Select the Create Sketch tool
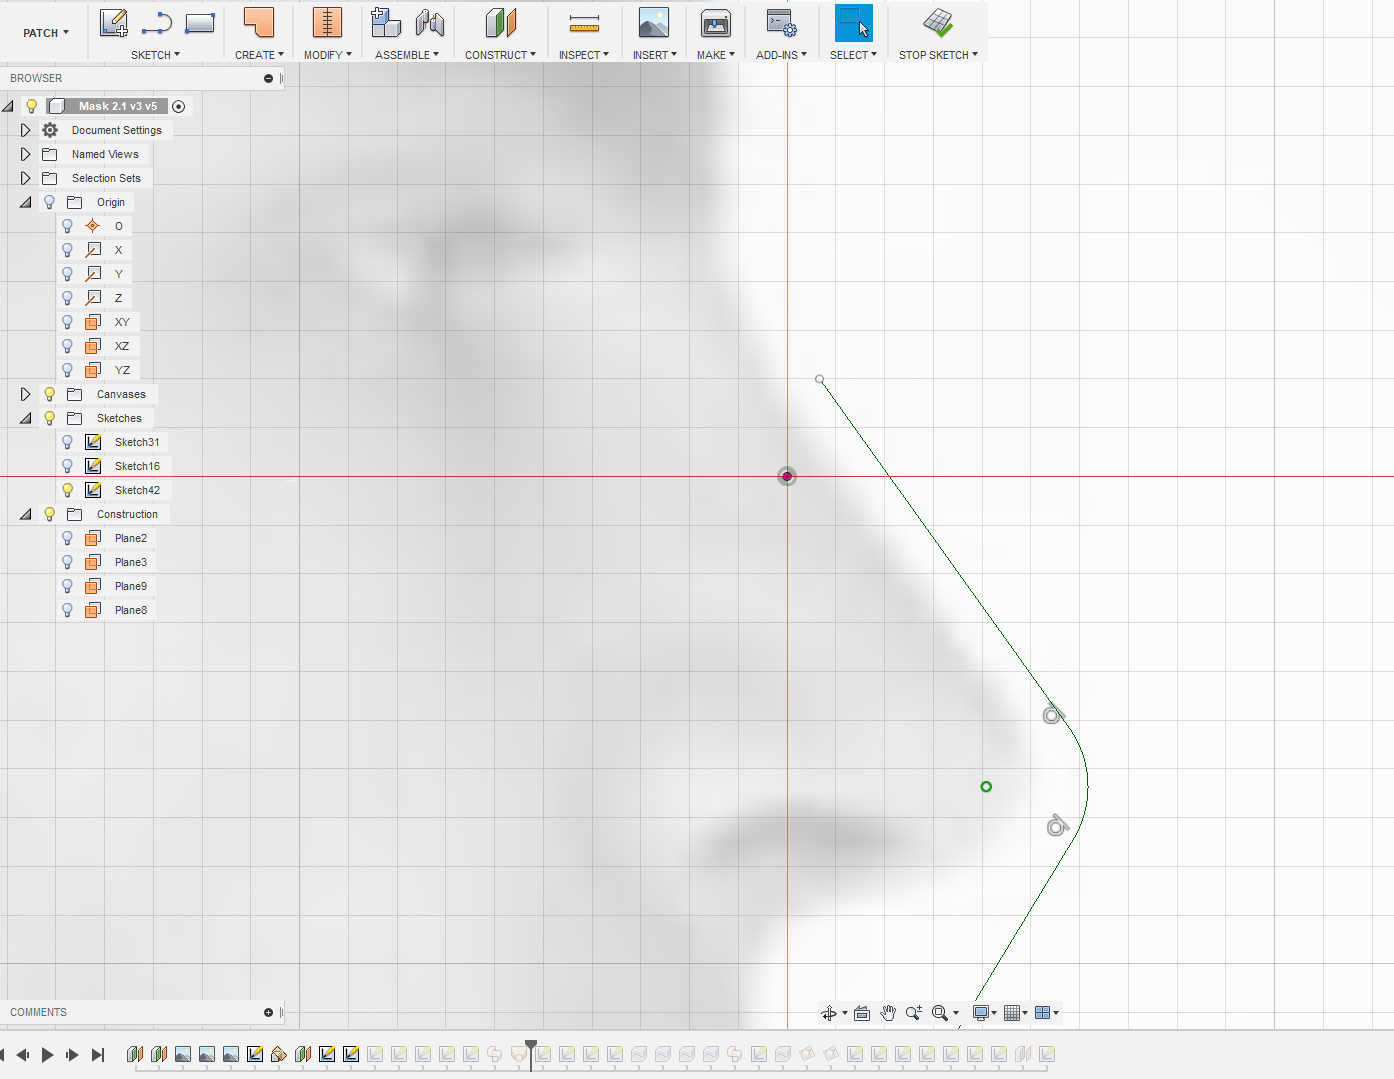 (x=113, y=22)
